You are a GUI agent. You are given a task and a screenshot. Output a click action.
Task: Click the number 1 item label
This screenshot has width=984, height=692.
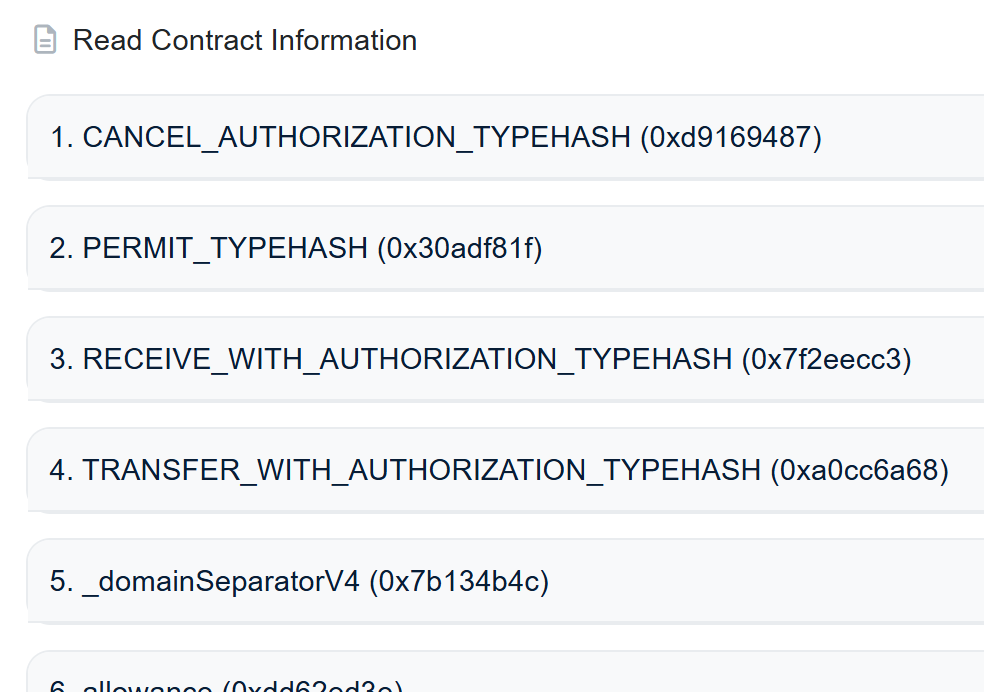(62, 137)
